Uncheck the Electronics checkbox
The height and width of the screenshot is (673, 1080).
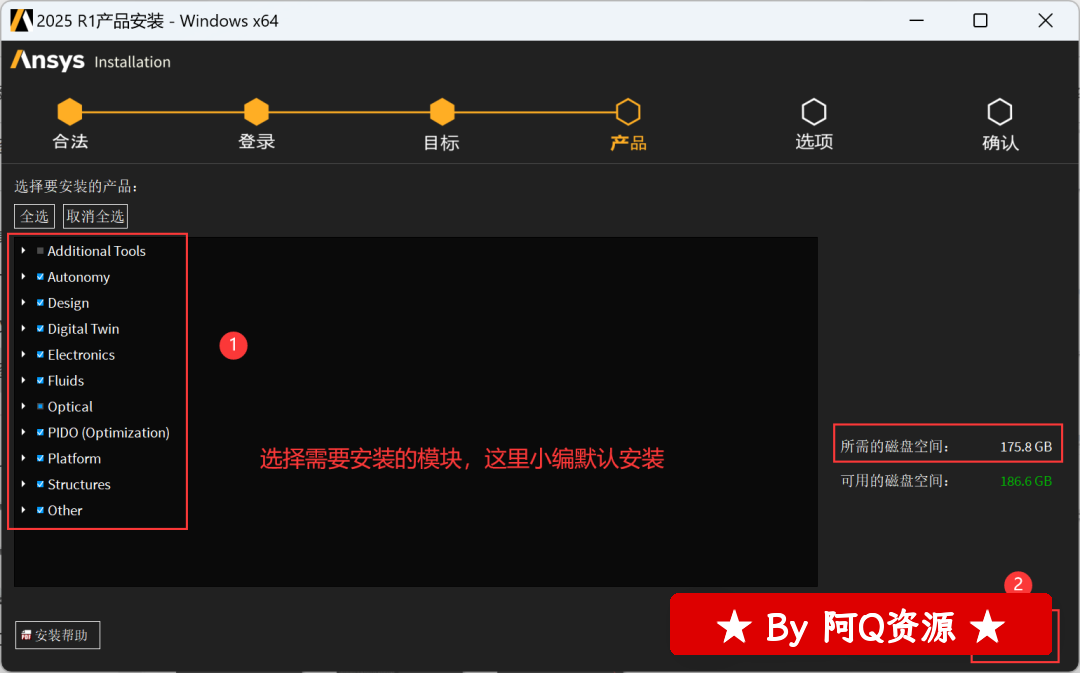40,355
